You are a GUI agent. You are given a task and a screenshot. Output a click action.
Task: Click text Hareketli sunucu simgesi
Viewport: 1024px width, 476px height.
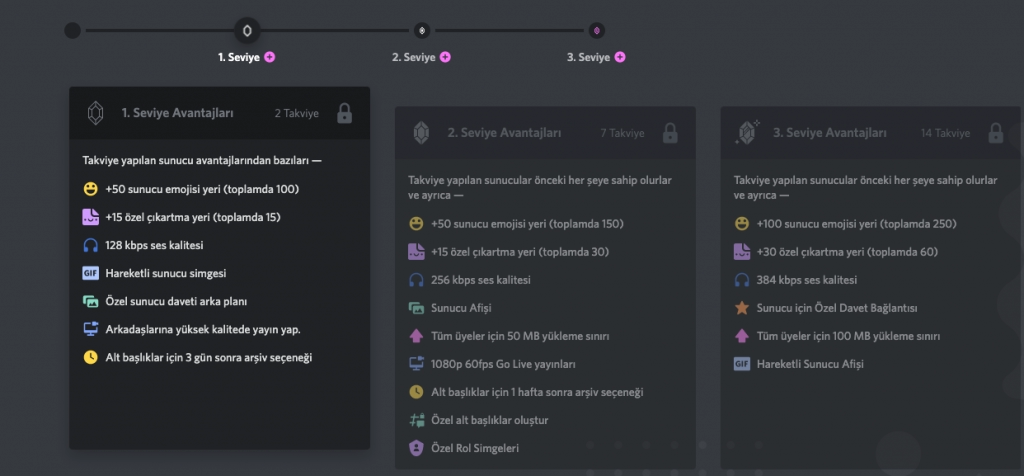tap(166, 274)
